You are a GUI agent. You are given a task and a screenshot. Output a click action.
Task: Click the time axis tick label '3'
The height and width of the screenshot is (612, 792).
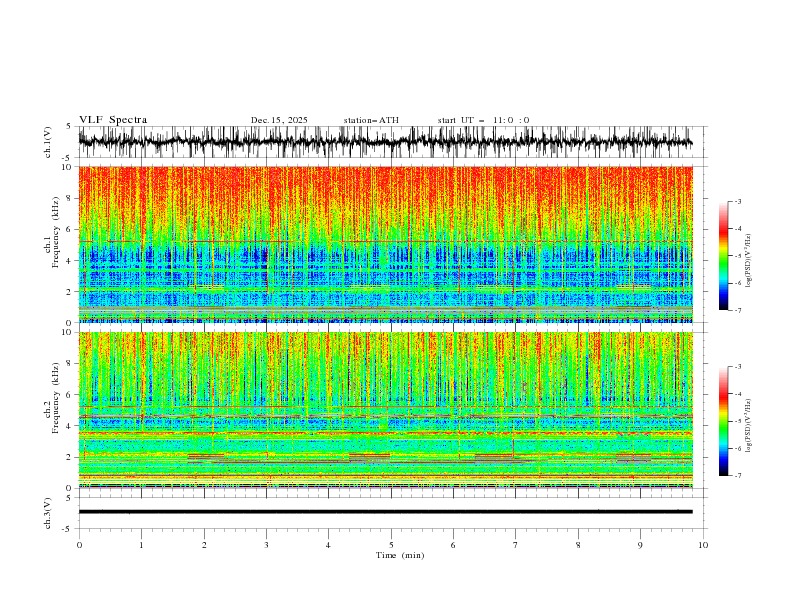point(266,545)
